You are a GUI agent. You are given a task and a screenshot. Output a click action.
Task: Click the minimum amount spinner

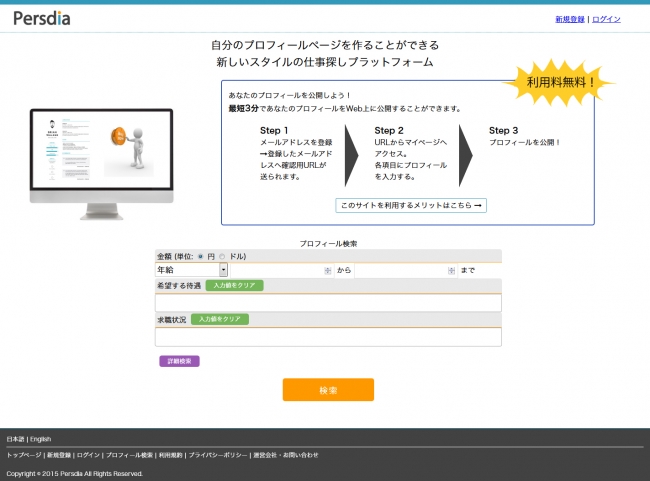327,270
